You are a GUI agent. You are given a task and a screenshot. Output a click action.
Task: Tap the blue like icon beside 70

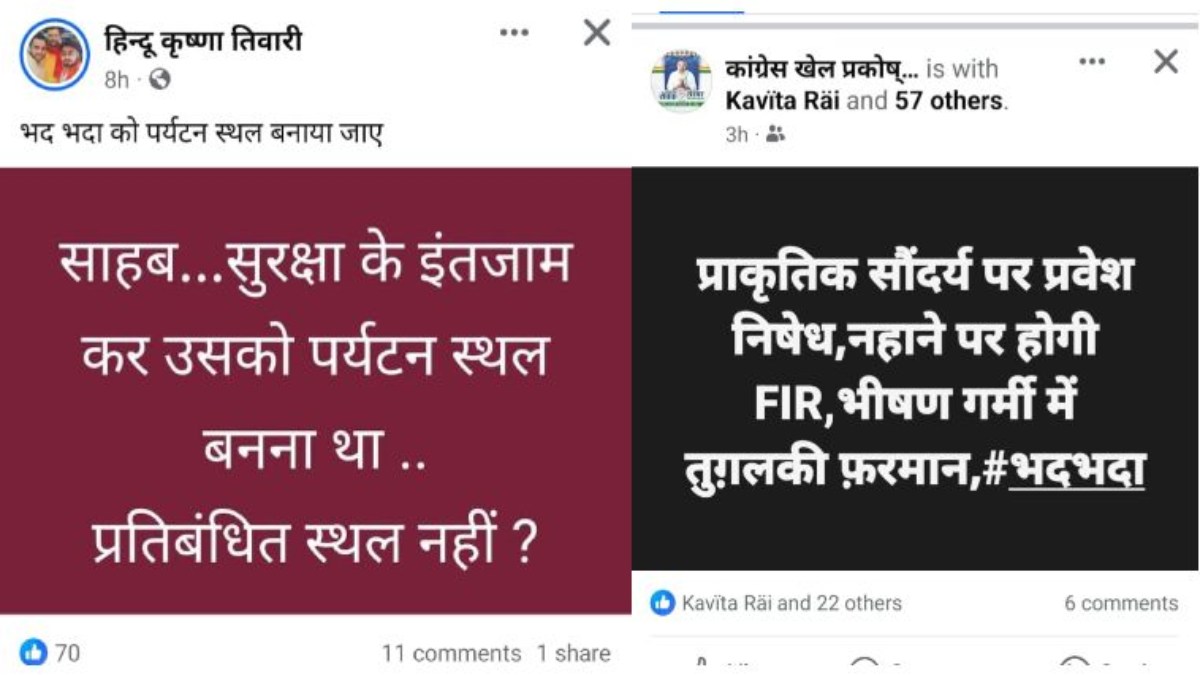pos(33,653)
